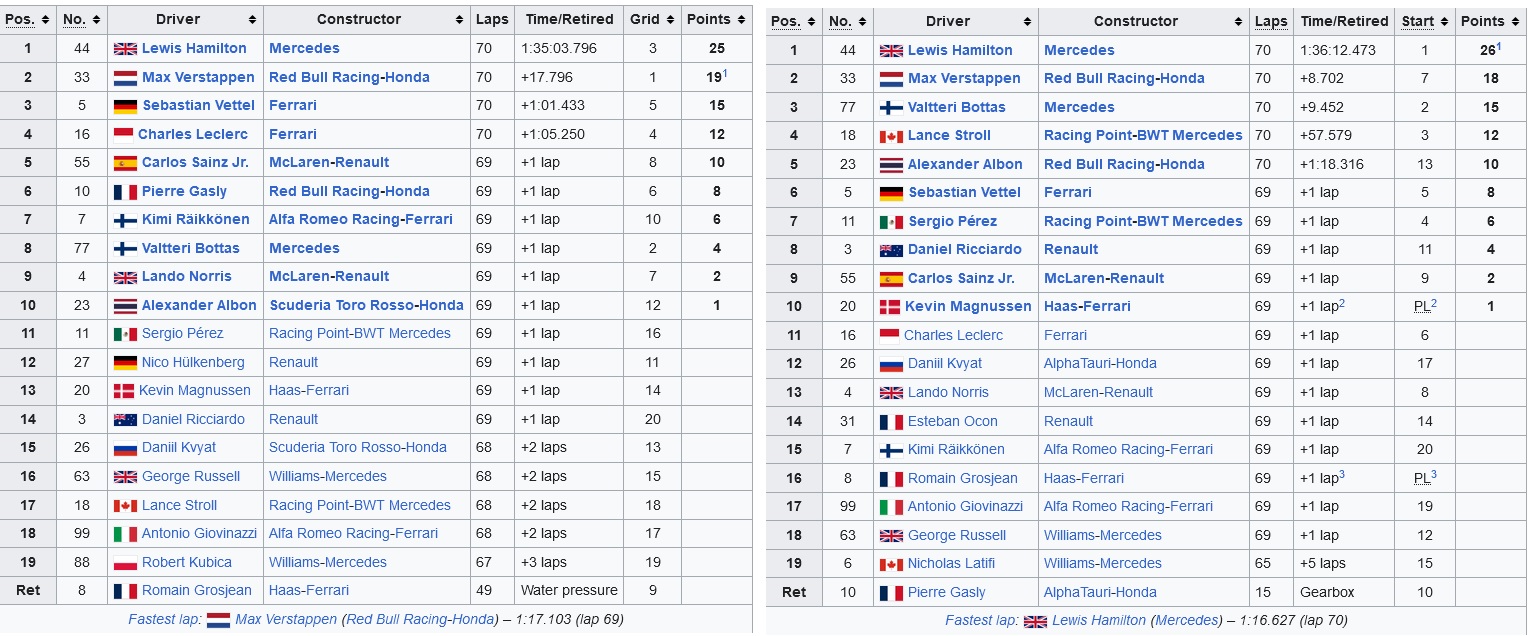The image size is (1528, 636).
Task: Open footnote 1 beside 19 points, left table
Action: coord(725,72)
